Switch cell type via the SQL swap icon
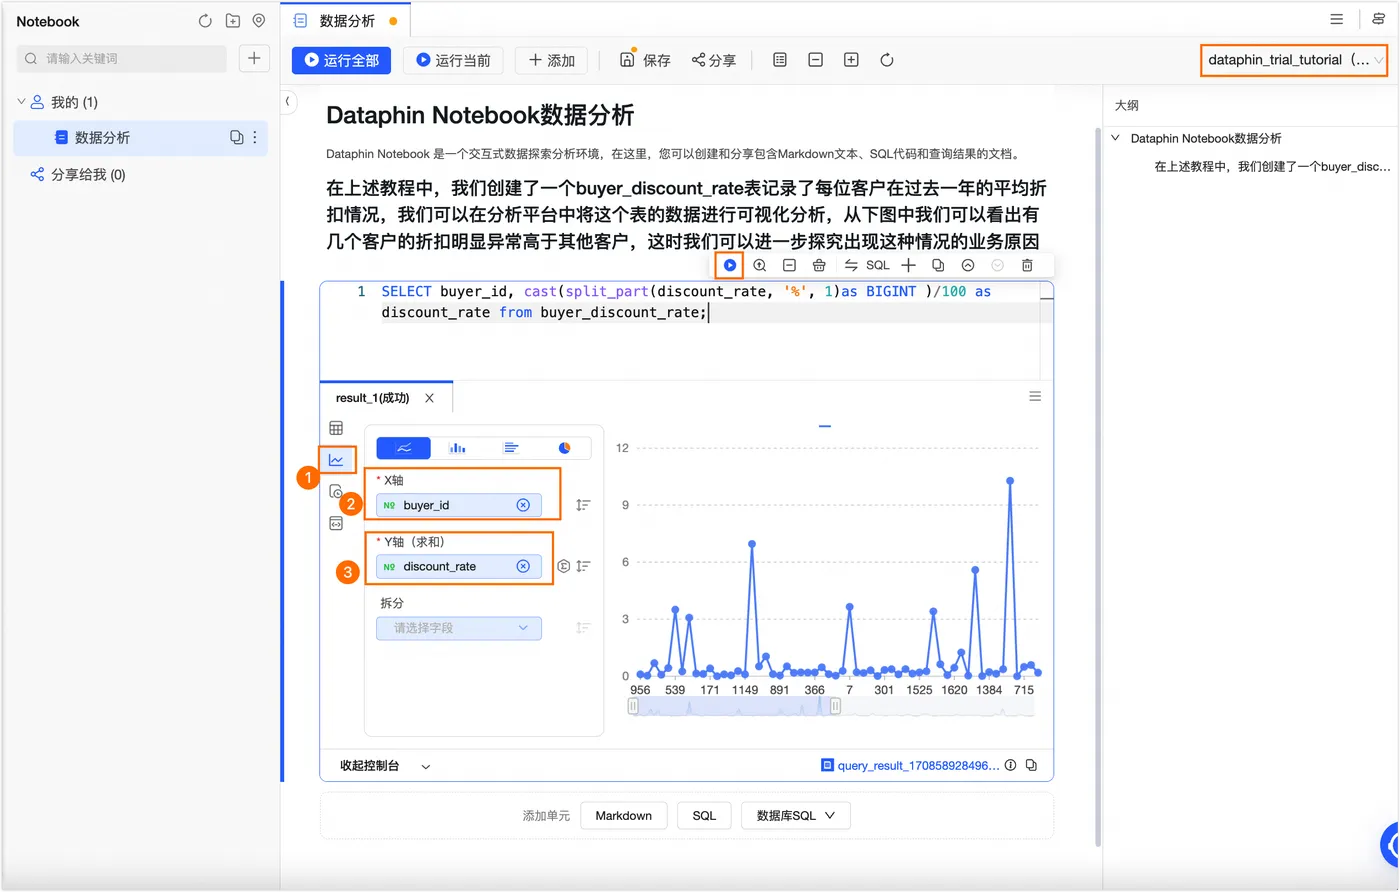This screenshot has height=892, width=1400. (x=866, y=265)
